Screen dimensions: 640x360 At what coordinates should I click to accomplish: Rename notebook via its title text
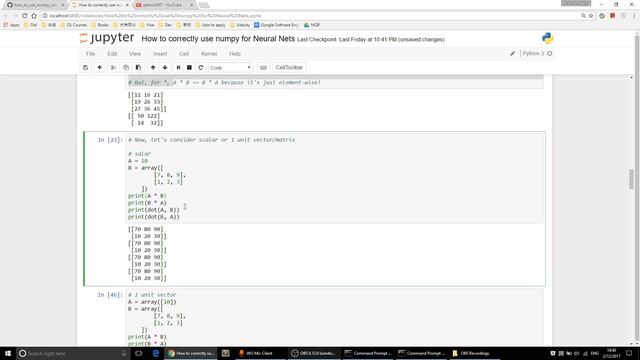coord(218,39)
